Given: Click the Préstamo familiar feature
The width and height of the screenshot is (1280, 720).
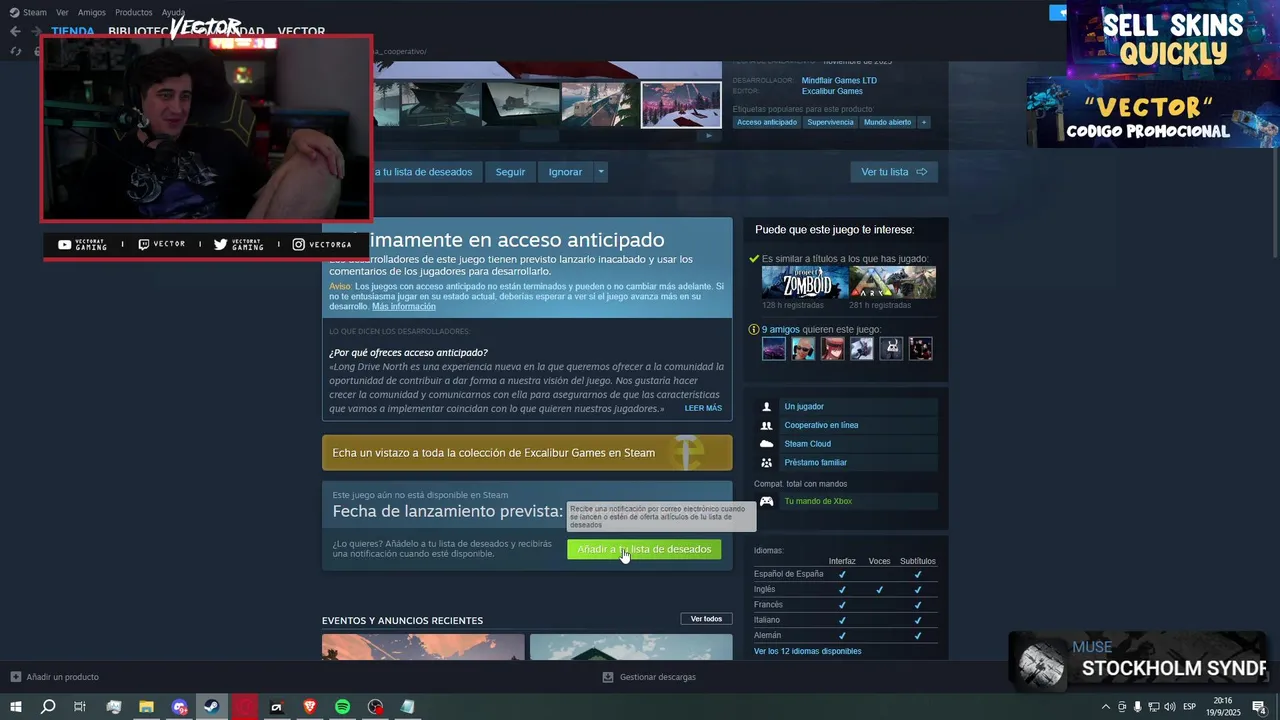Looking at the screenshot, I should click(x=846, y=463).
